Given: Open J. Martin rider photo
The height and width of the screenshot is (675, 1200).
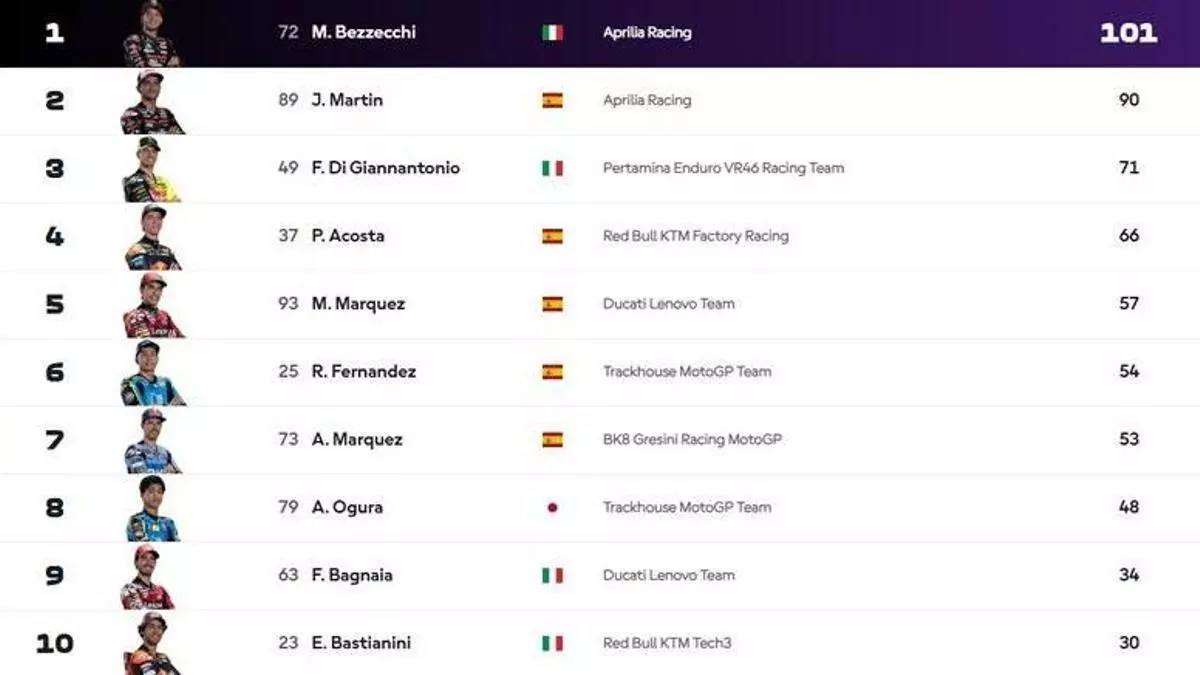Looking at the screenshot, I should (x=152, y=102).
